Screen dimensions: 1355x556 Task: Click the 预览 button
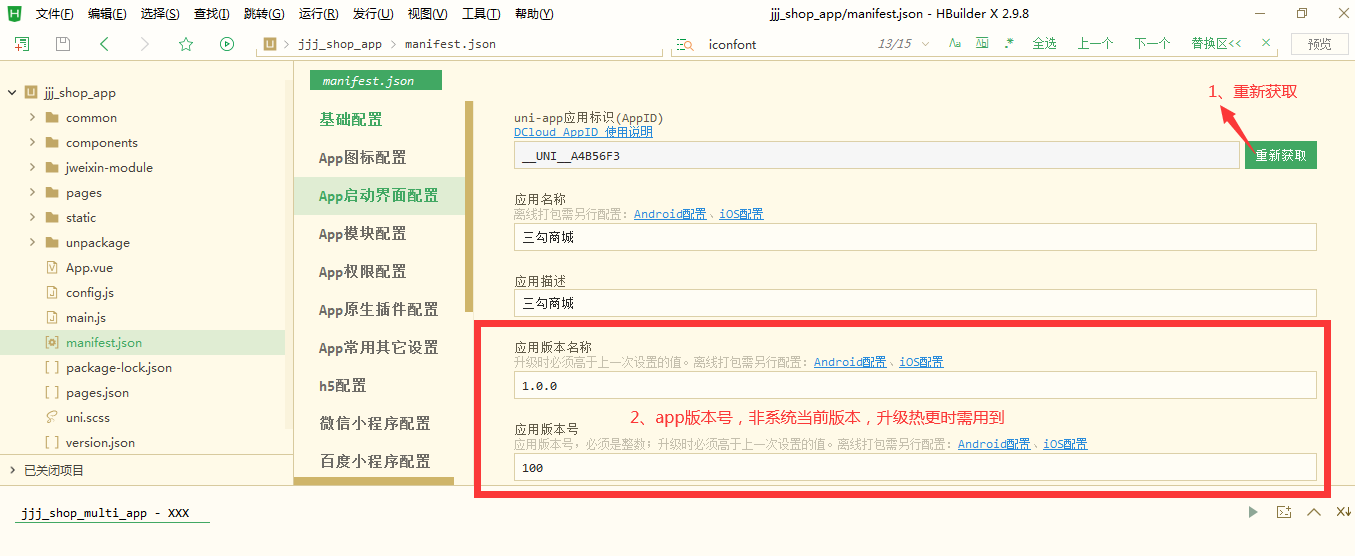tap(1320, 44)
